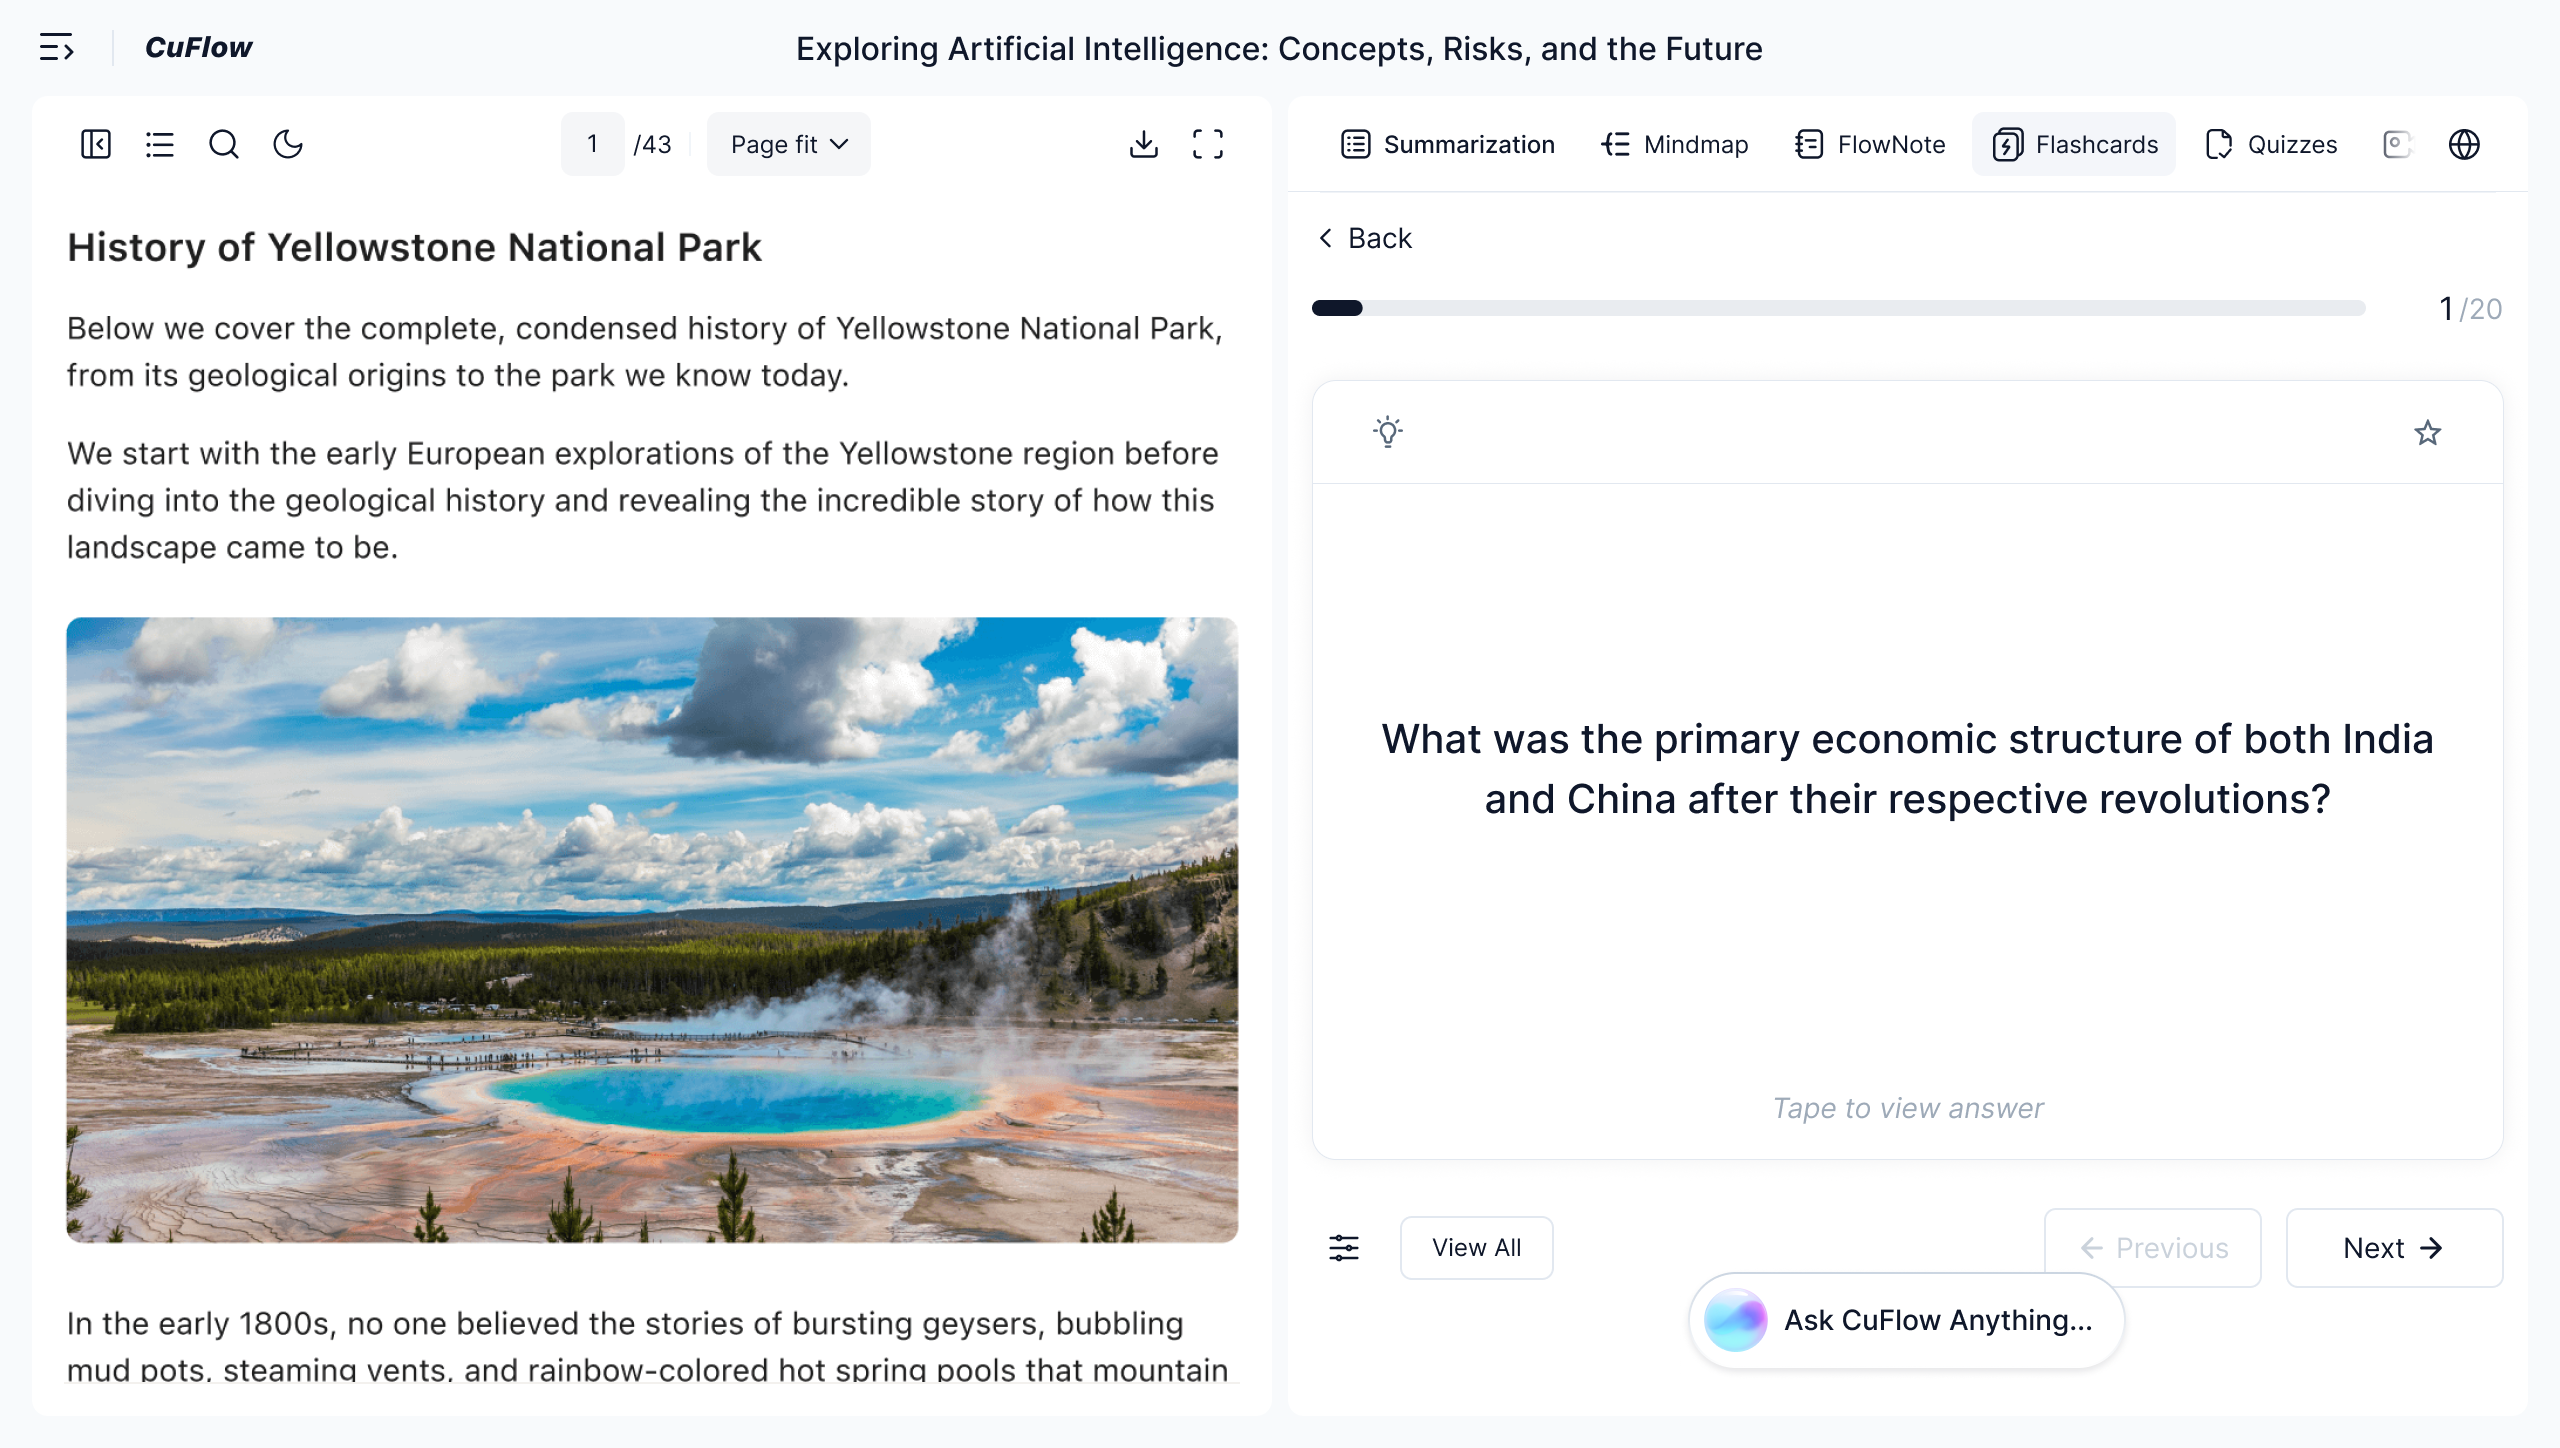Screen dimensions: 2560x1448
Task: Click the heading History of Yellowstone National Park
Action: click(414, 247)
